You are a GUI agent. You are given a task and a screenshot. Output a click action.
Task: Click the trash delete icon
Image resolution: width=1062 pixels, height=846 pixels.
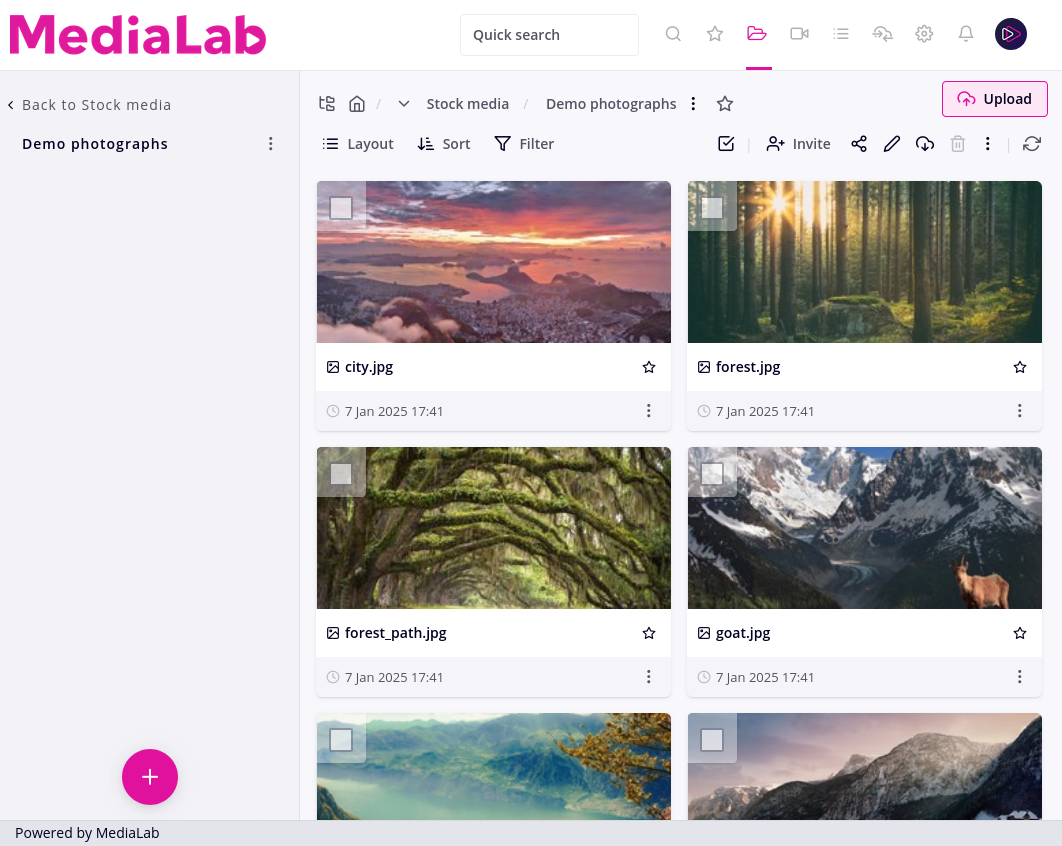point(958,144)
